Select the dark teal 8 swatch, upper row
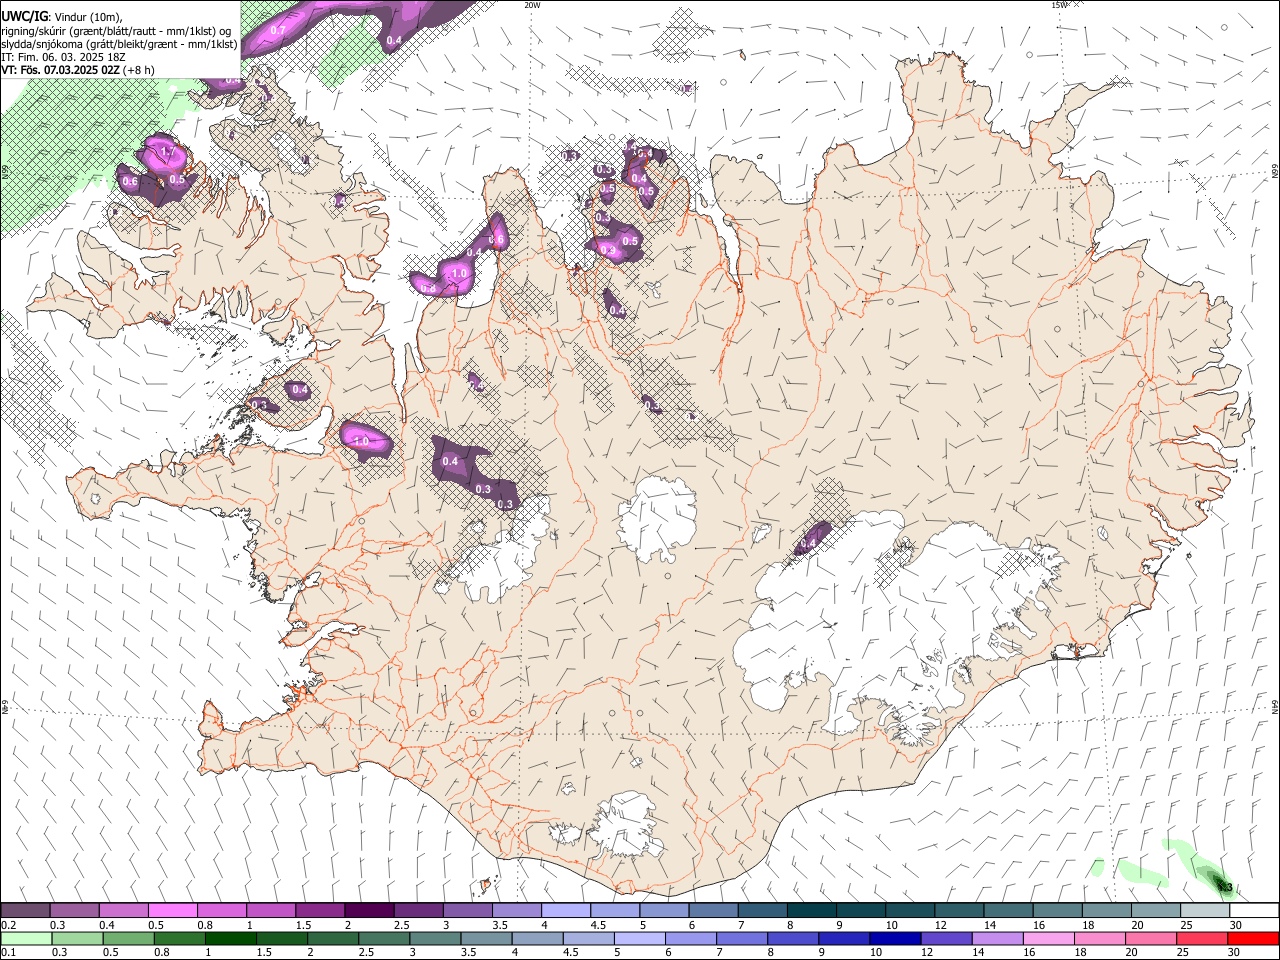The height and width of the screenshot is (960, 1280). click(811, 911)
